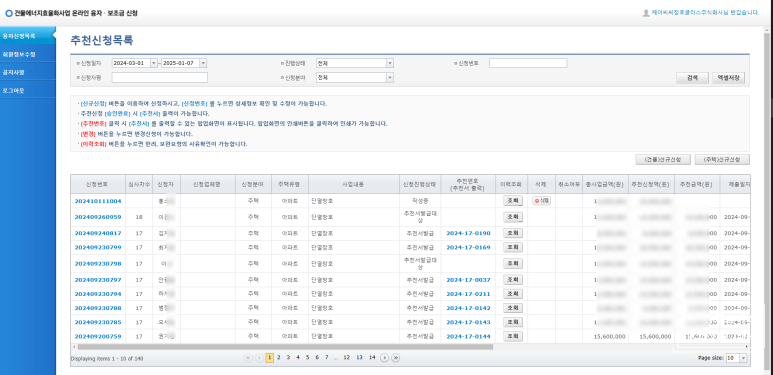
Task: Open application number 202409230788
Action: point(98,308)
